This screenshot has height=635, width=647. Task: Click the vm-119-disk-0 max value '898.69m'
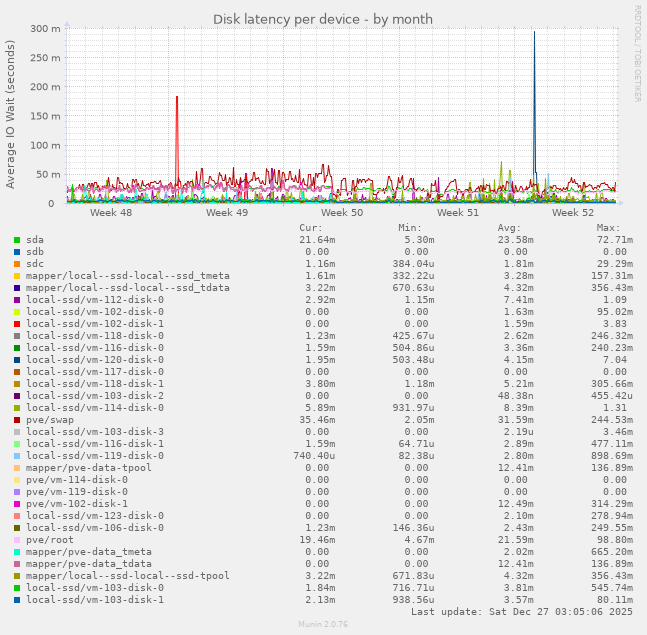pyautogui.click(x=612, y=456)
